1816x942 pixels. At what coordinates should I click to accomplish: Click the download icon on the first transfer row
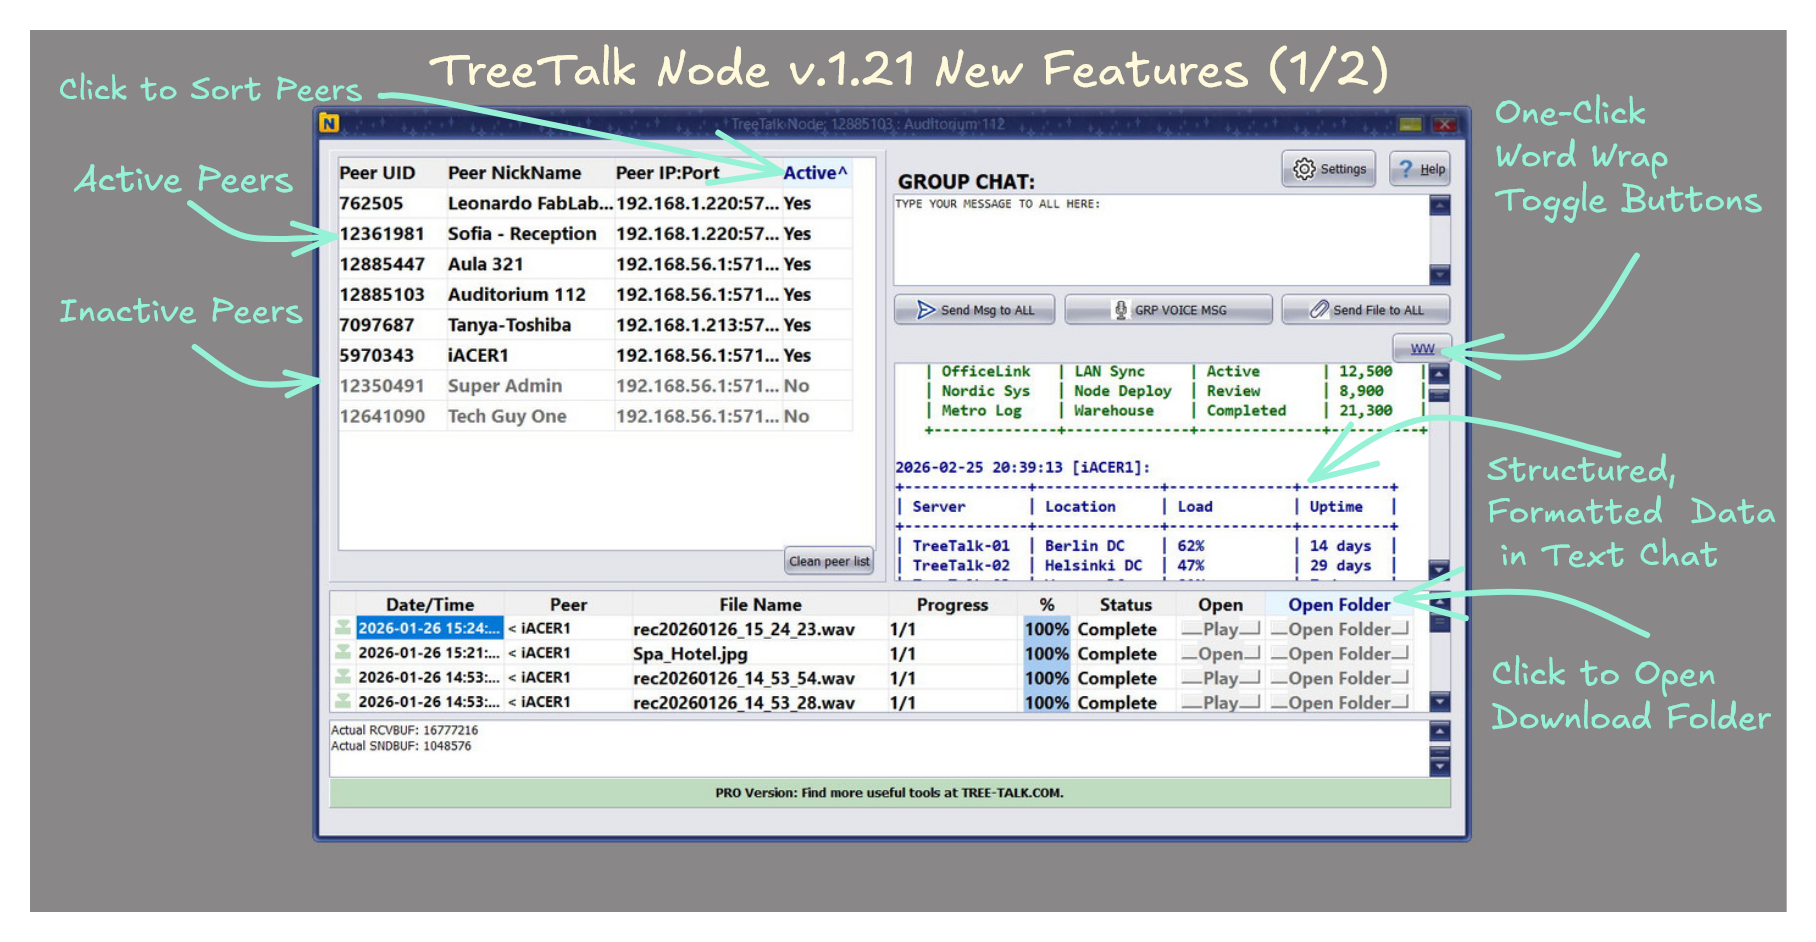343,628
